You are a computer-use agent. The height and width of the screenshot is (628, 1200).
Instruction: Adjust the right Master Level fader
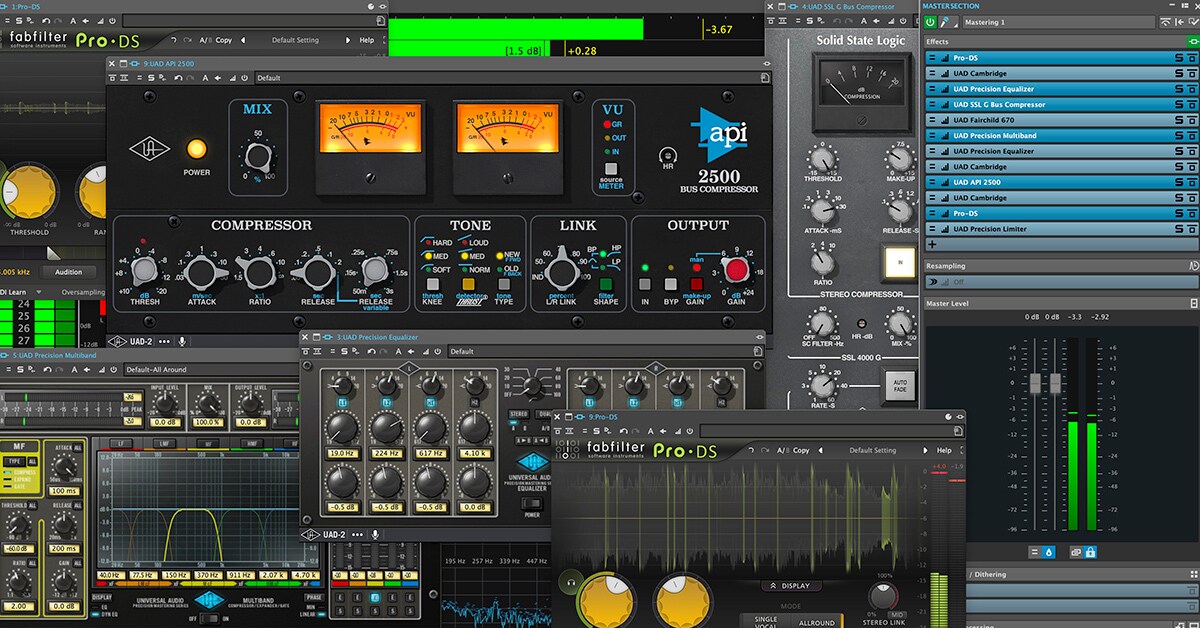pyautogui.click(x=1053, y=384)
